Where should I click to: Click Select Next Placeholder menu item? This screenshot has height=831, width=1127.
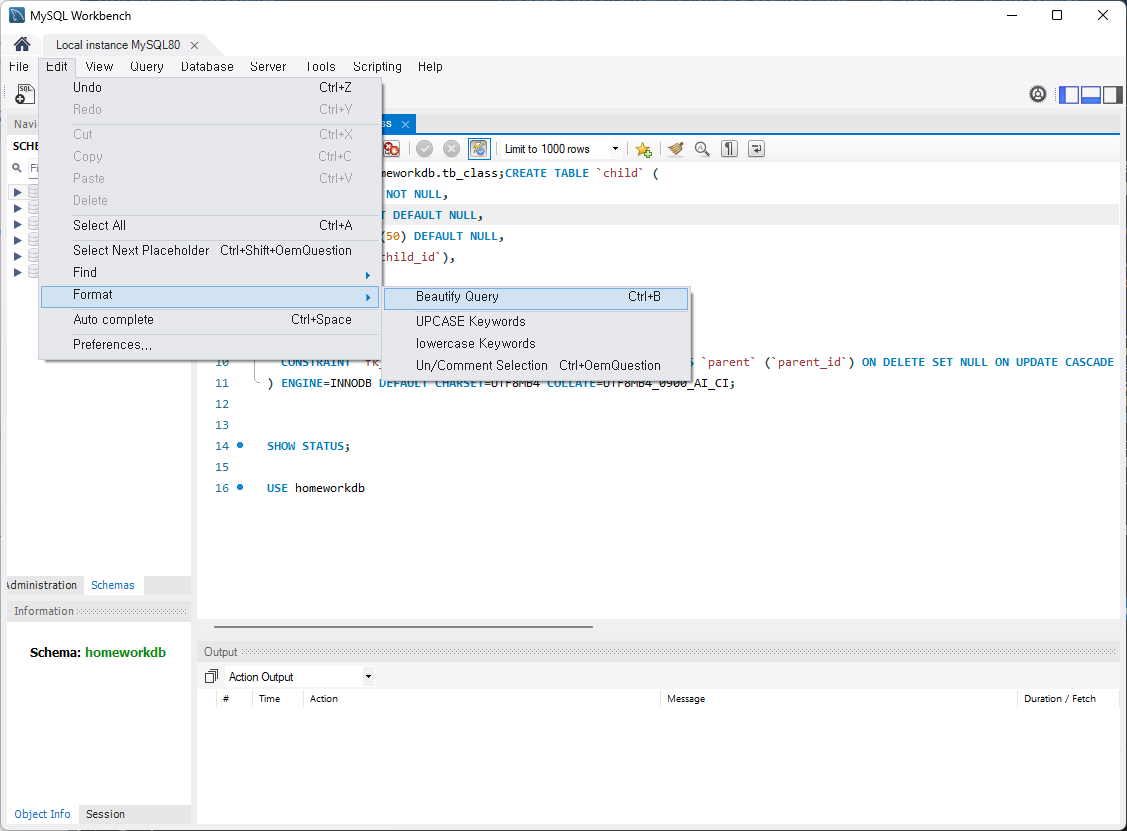pyautogui.click(x=210, y=251)
